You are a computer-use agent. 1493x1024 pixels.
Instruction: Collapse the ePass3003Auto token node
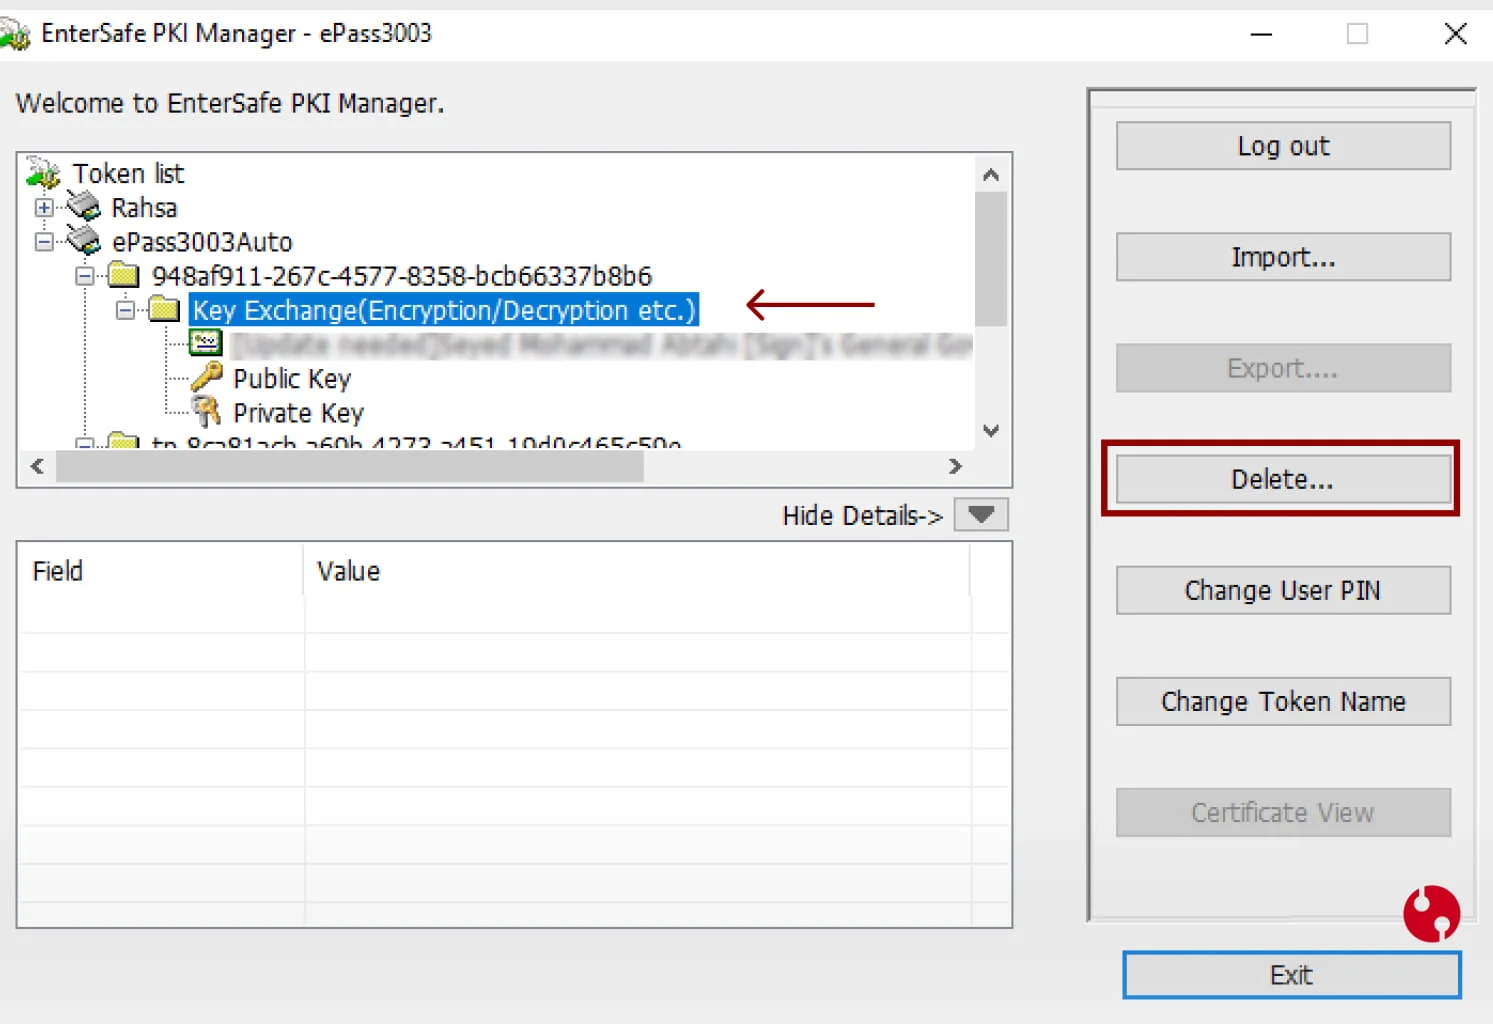click(44, 242)
